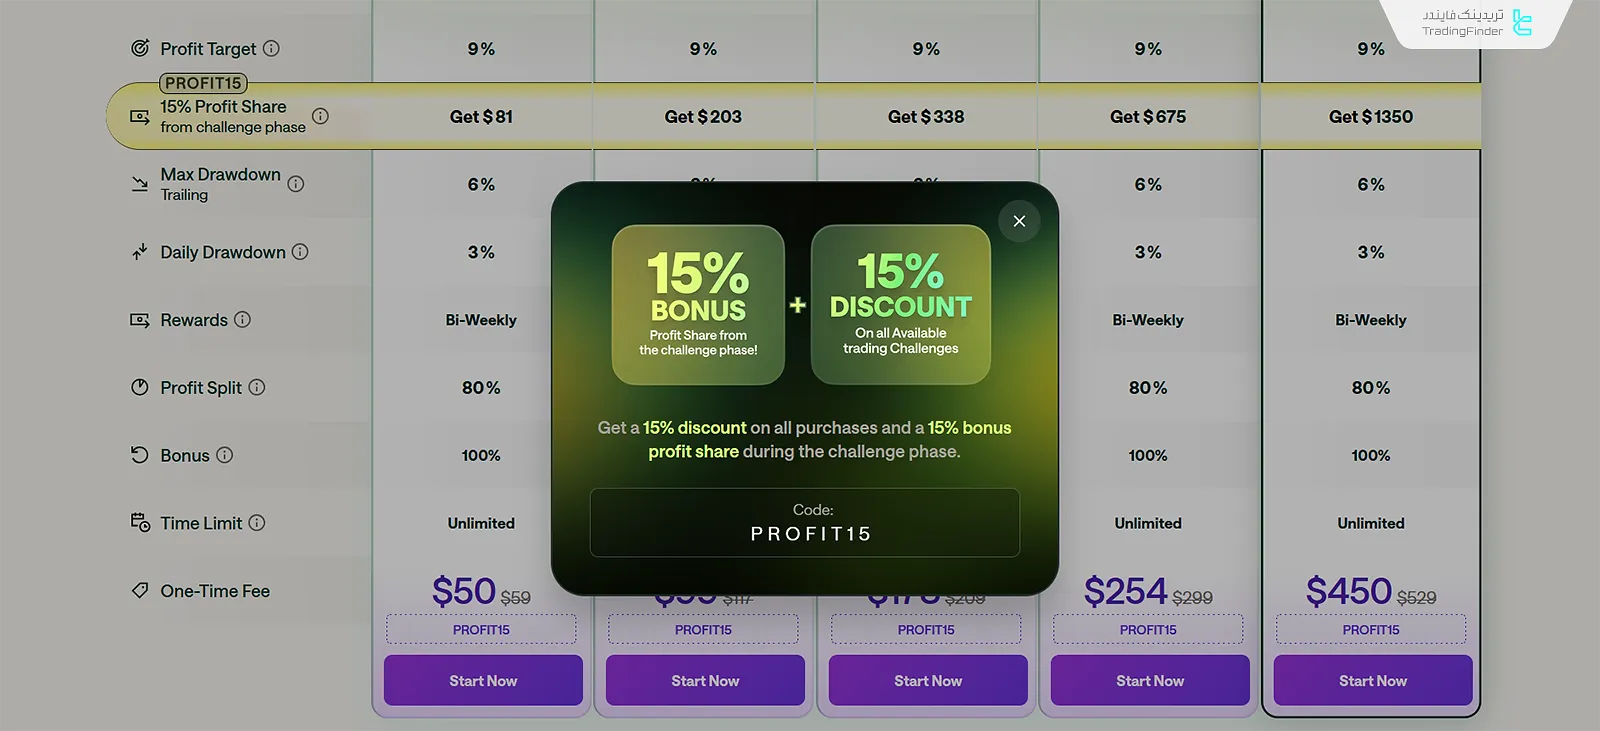Click the PROFIT15 code box in the popup
The width and height of the screenshot is (1600, 731).
(x=805, y=522)
